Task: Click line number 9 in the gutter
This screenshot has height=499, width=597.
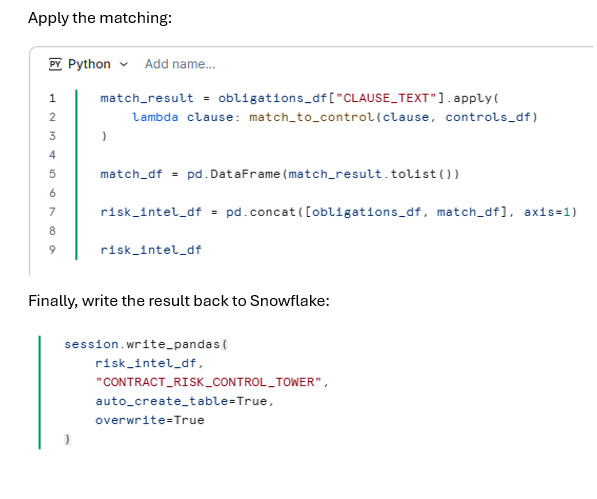Action: pyautogui.click(x=52, y=250)
